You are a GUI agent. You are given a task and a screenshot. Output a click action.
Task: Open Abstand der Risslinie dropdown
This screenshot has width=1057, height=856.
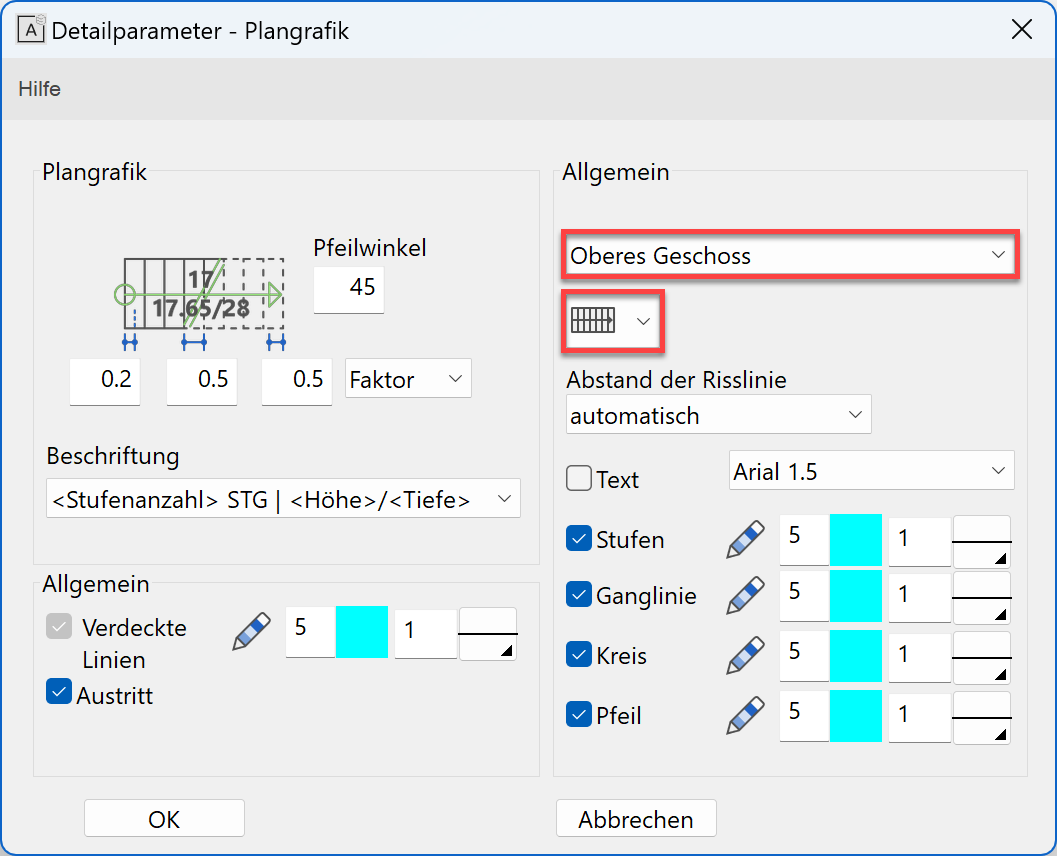tap(718, 415)
